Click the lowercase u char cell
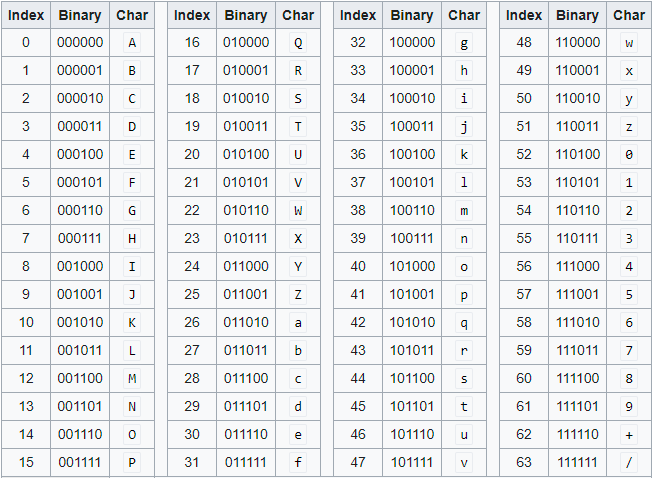 click(x=464, y=434)
